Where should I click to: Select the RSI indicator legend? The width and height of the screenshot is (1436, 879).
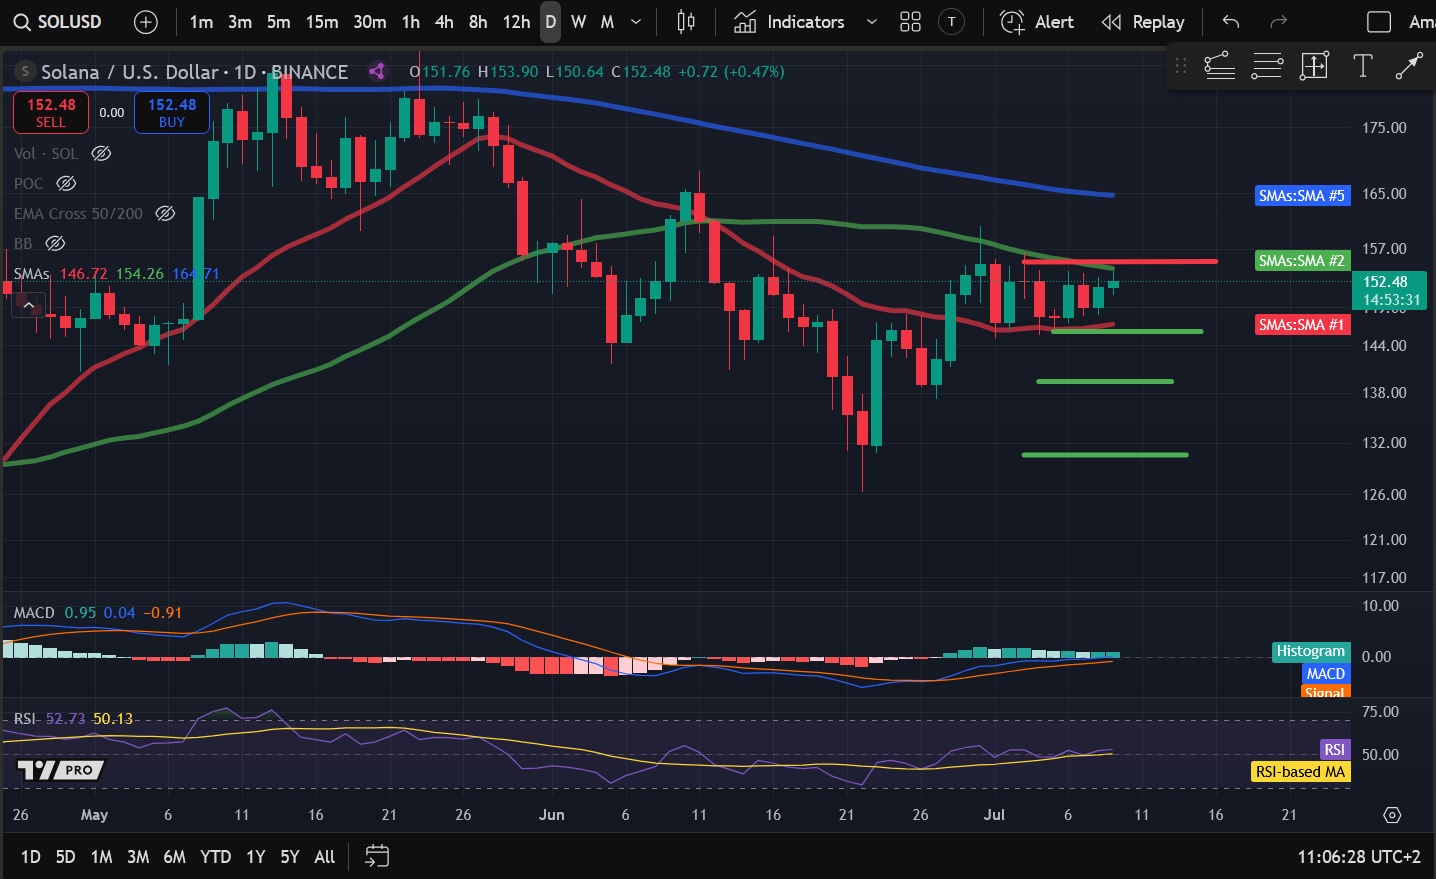(x=24, y=718)
